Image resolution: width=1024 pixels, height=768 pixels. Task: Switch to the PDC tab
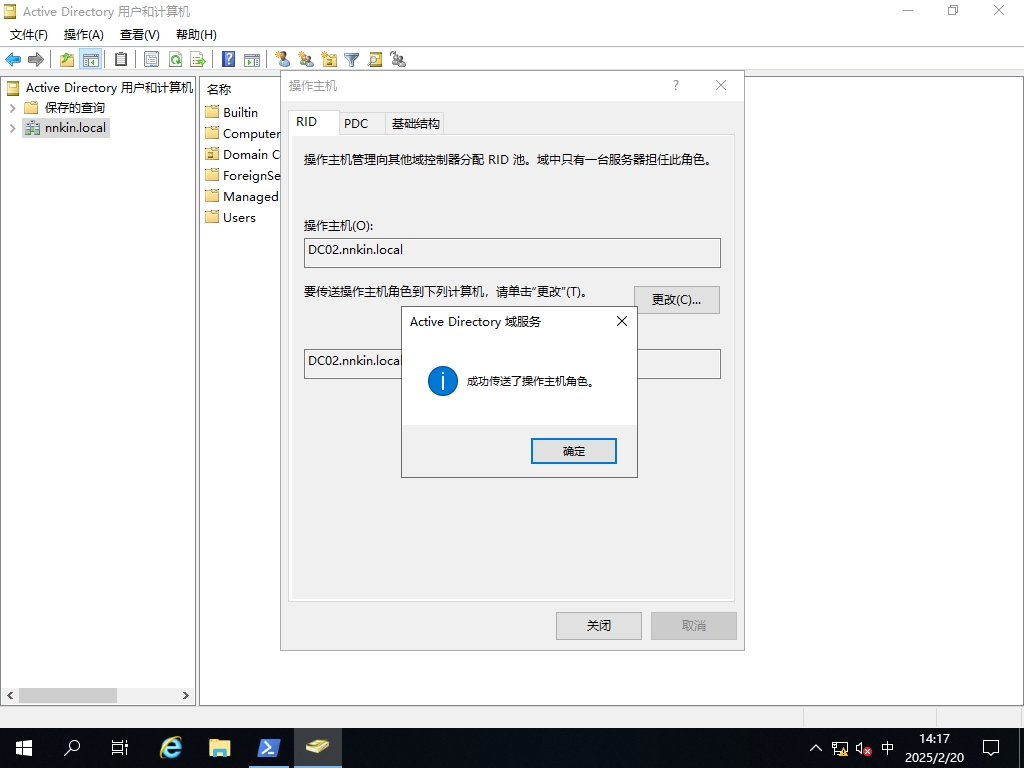pos(356,123)
